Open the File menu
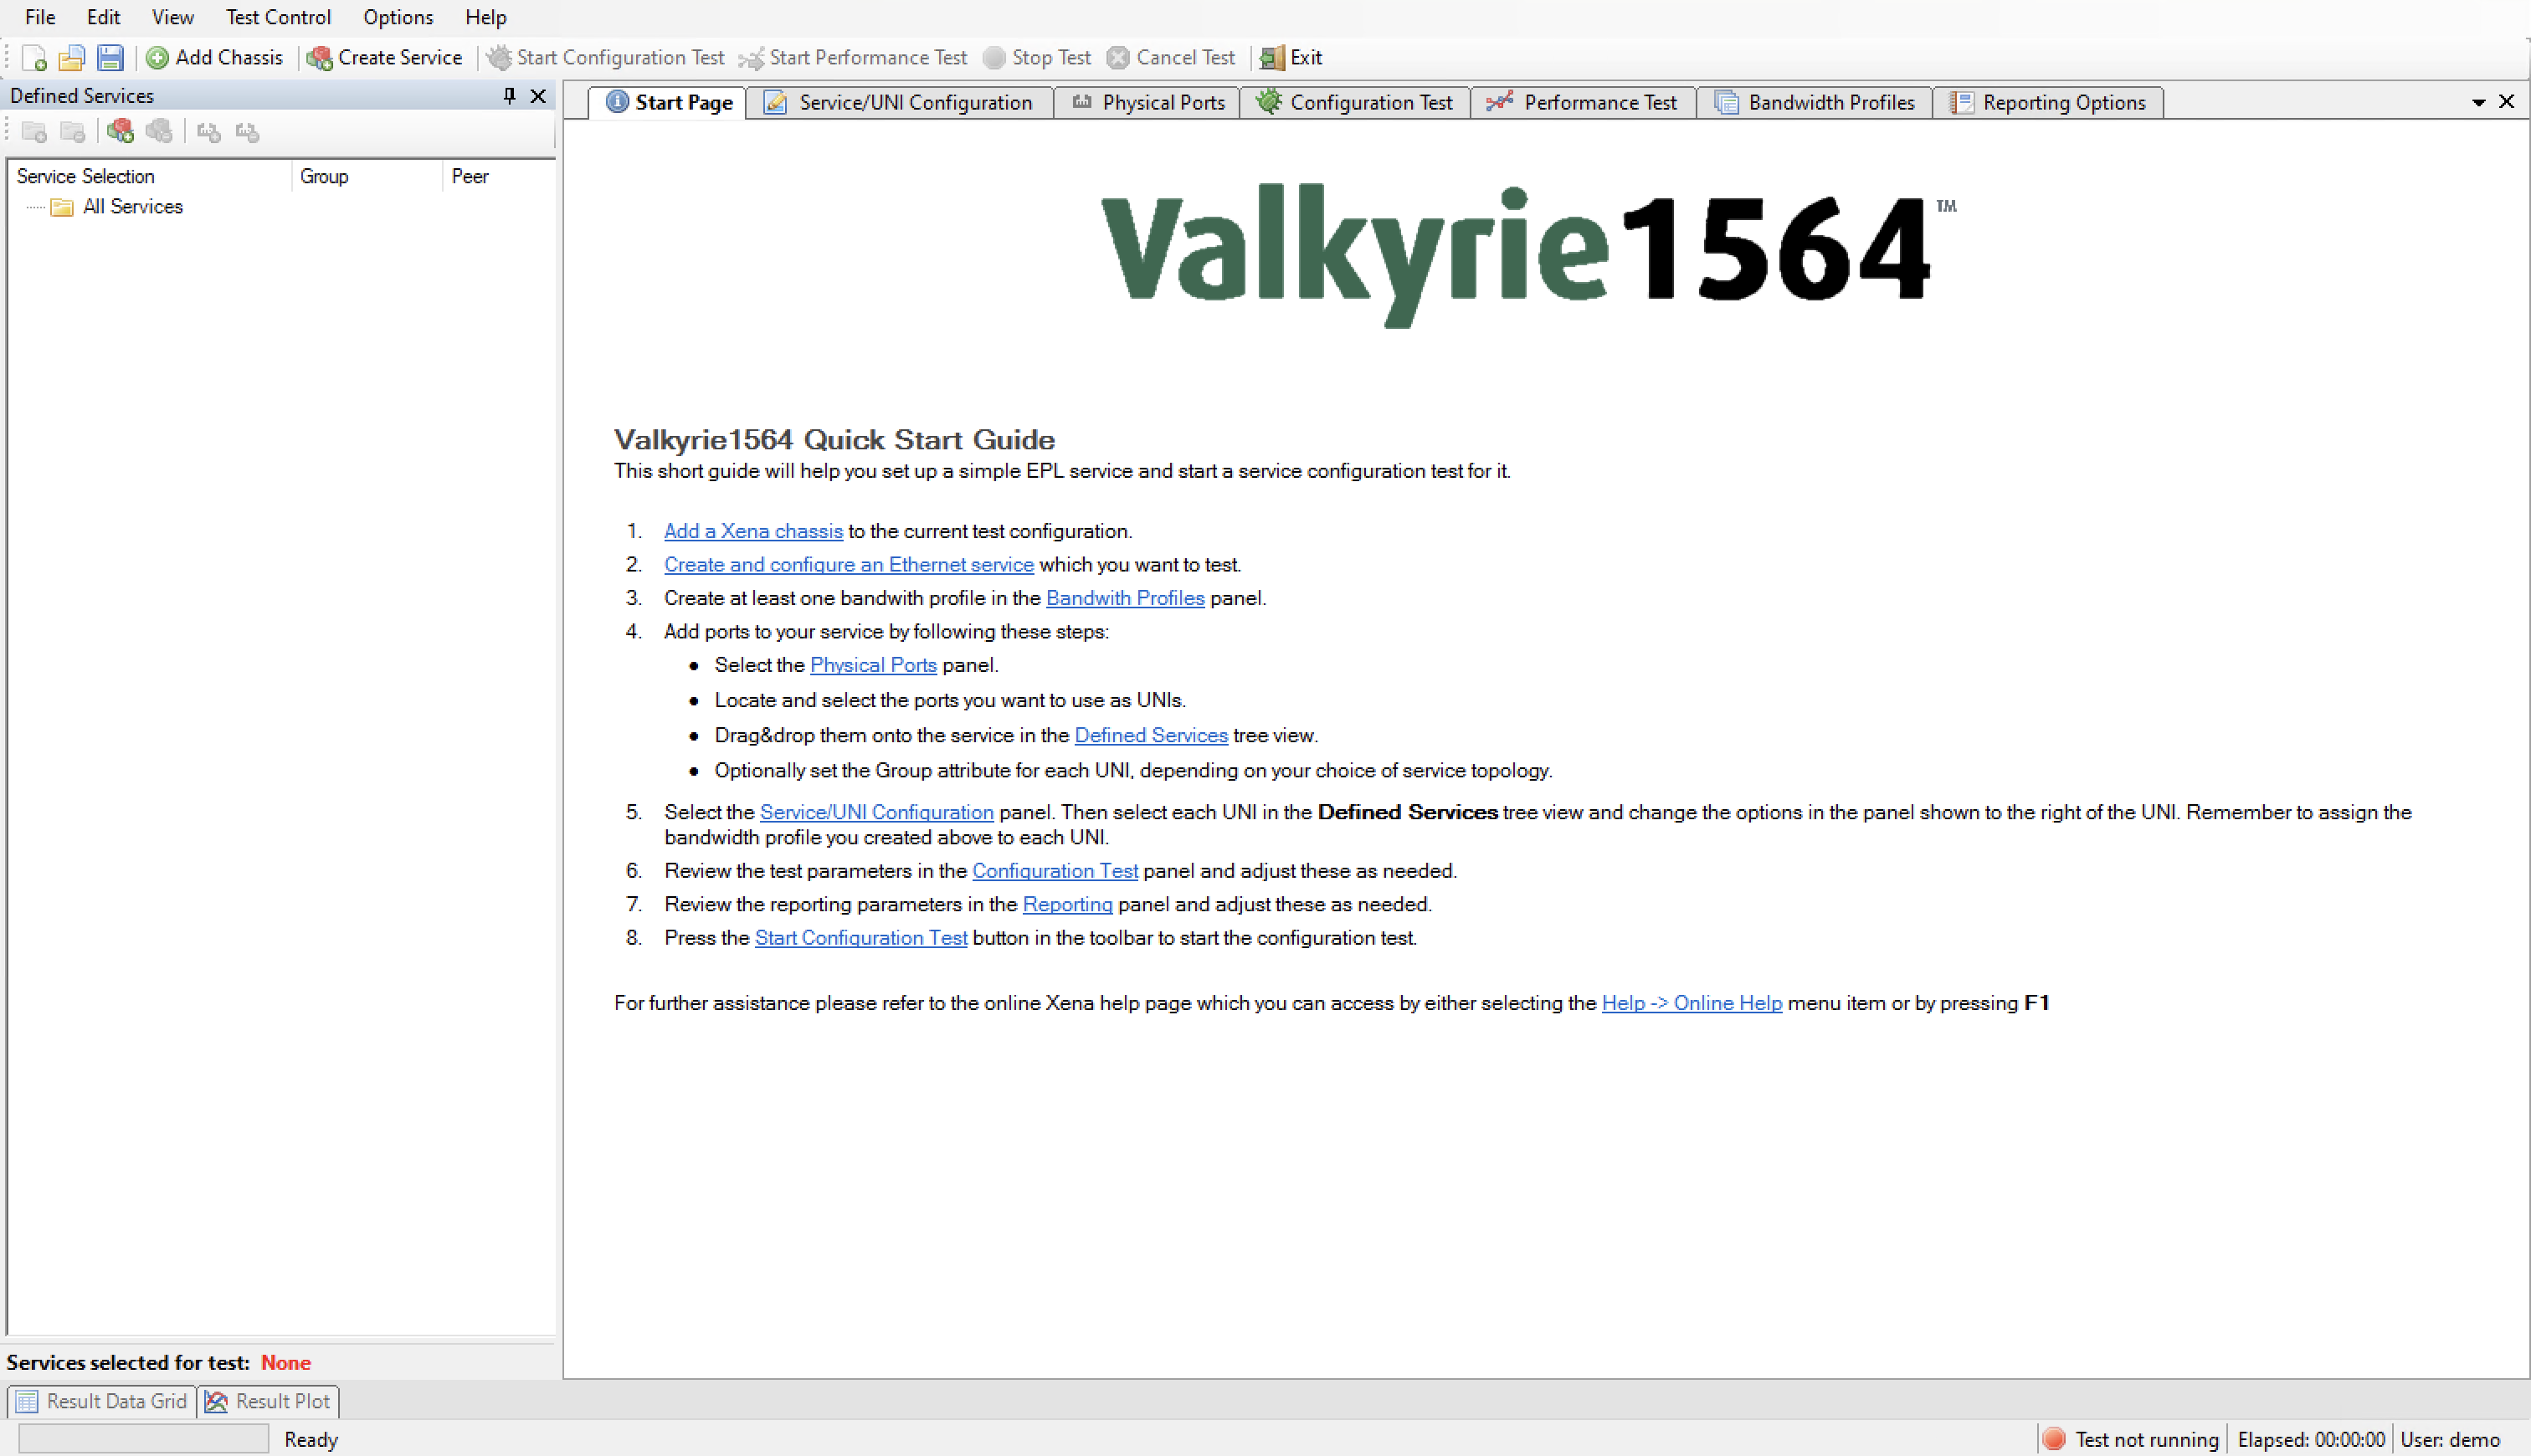 (x=40, y=17)
